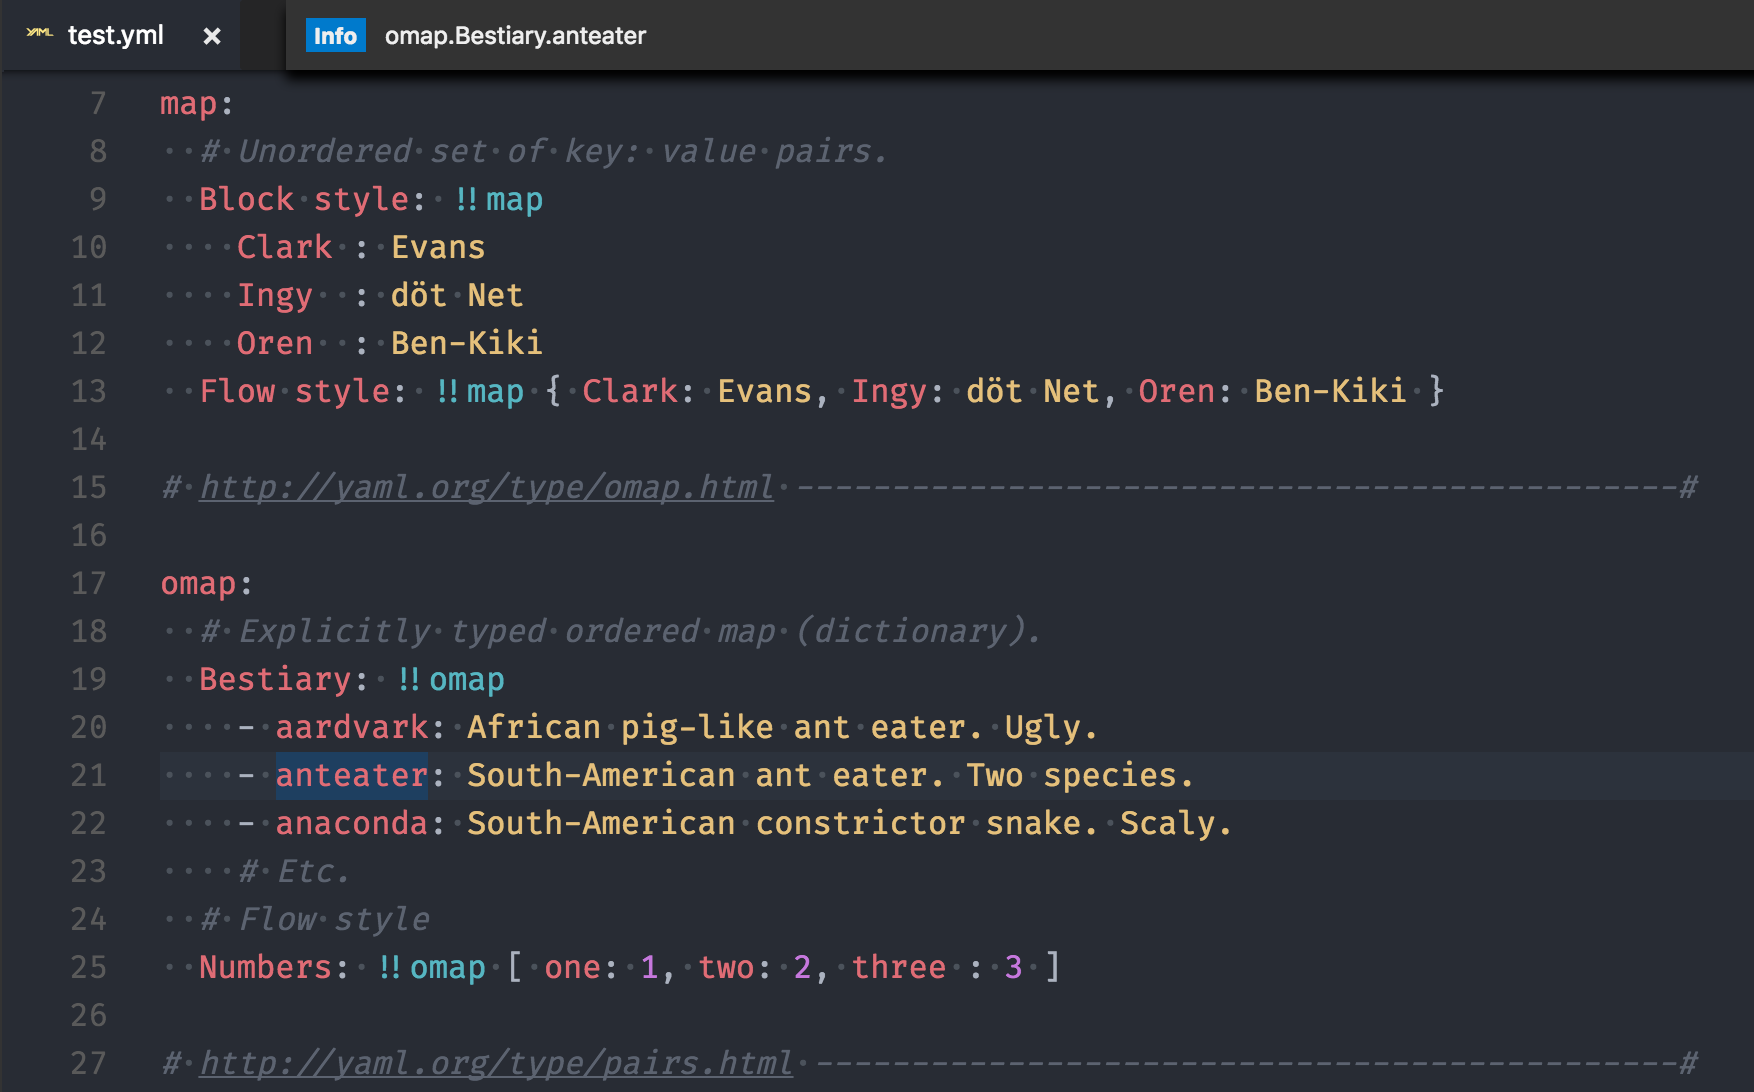1754x1092 pixels.
Task: Open the yaml.org/type/pairs.html link
Action: click(x=496, y=1063)
